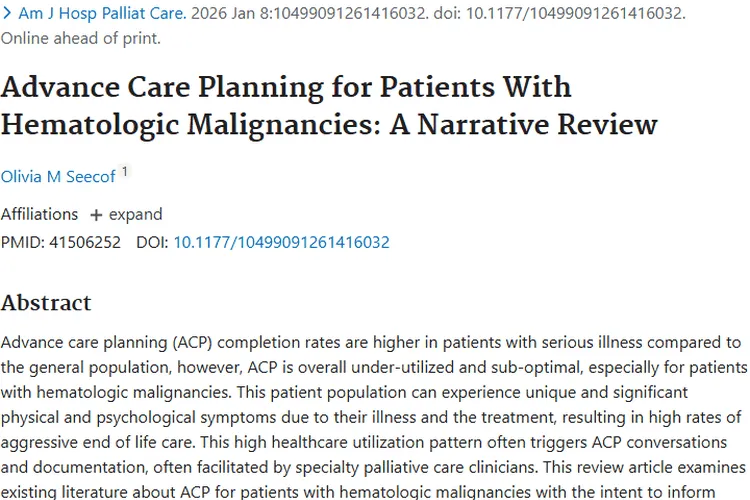Click the chevron icon before the journal name
The width and height of the screenshot is (750, 500).
pyautogui.click(x=7, y=14)
